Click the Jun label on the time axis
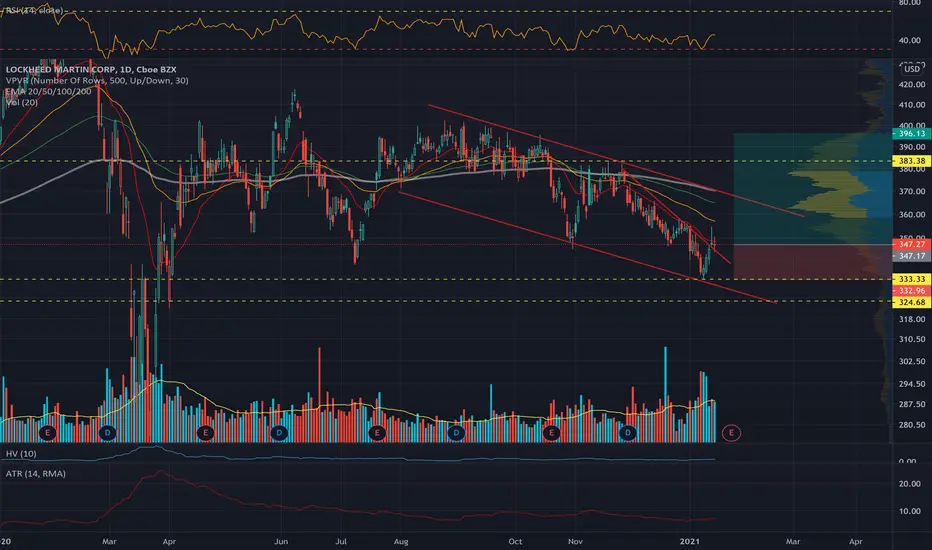The height and width of the screenshot is (550, 932). 281,542
